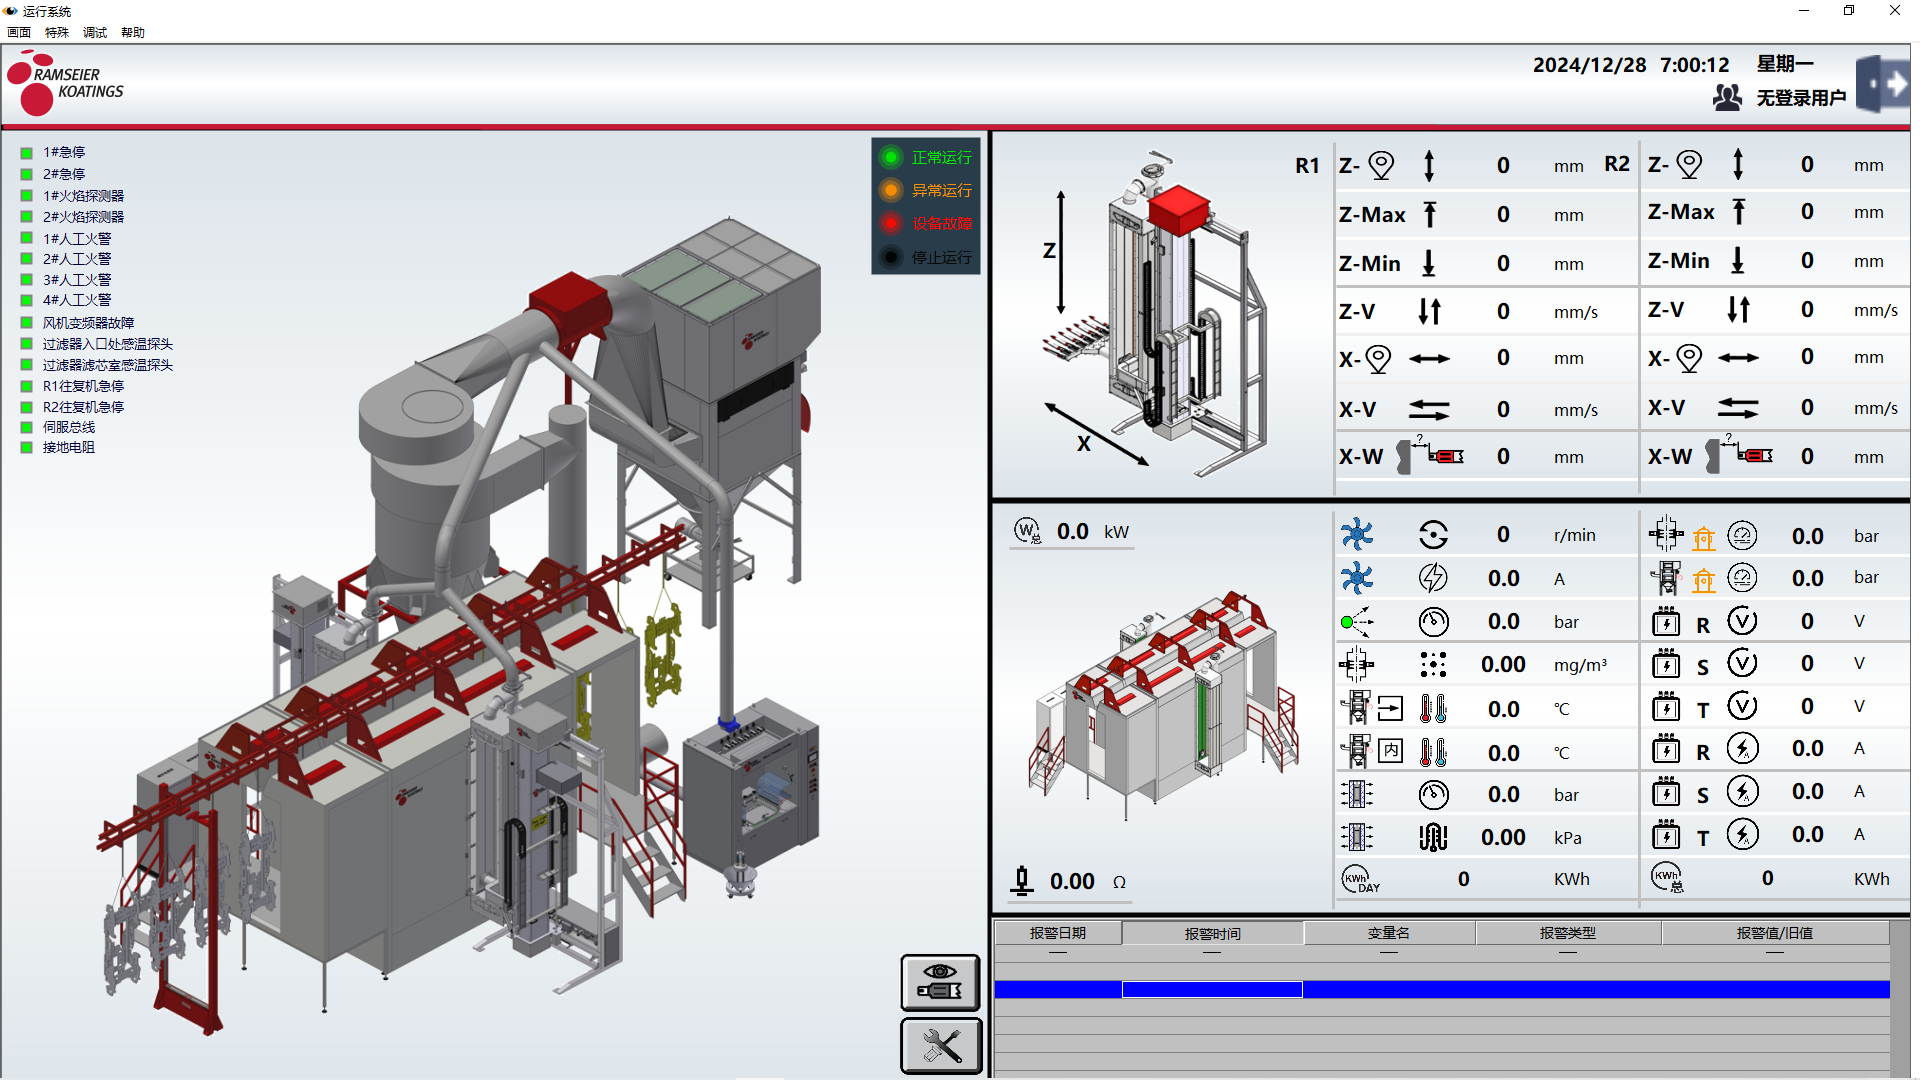1920x1080 pixels.
Task: Sort alarms by 报警日期 column
Action: click(1058, 933)
